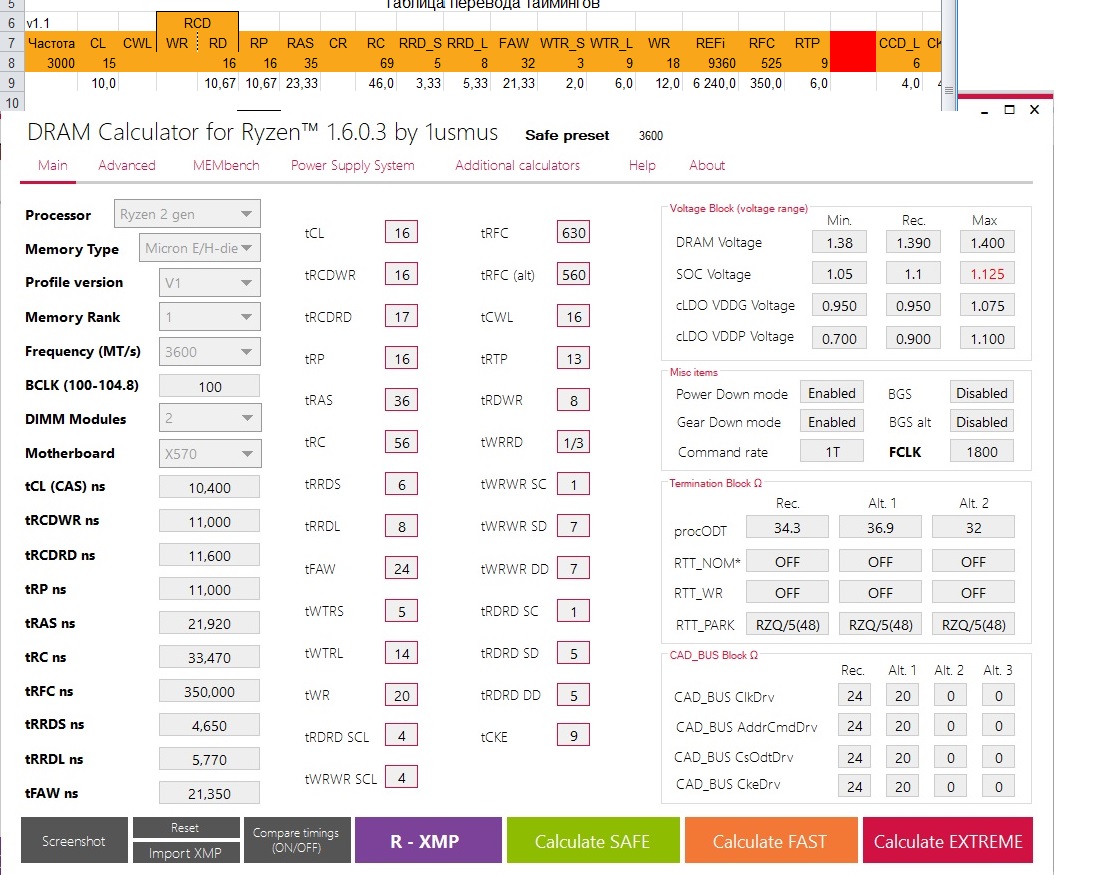Screen dimensions: 1110x875
Task: Click the green Calculate SAFE button
Action: click(x=593, y=840)
